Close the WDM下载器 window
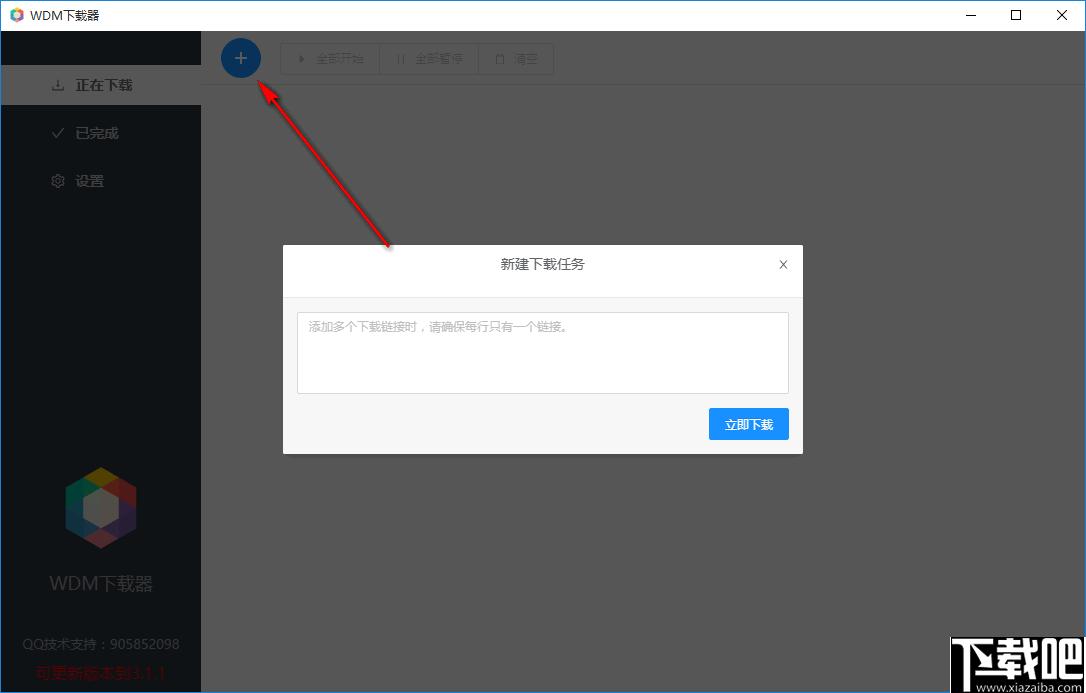The height and width of the screenshot is (693, 1086). (x=1062, y=15)
